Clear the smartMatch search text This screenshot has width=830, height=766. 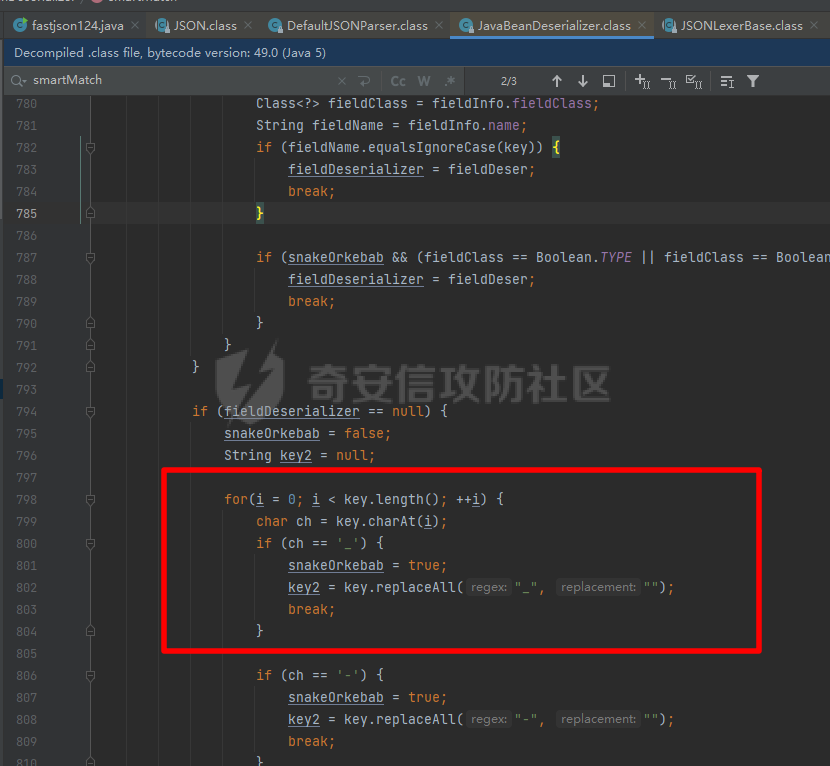pyautogui.click(x=342, y=81)
